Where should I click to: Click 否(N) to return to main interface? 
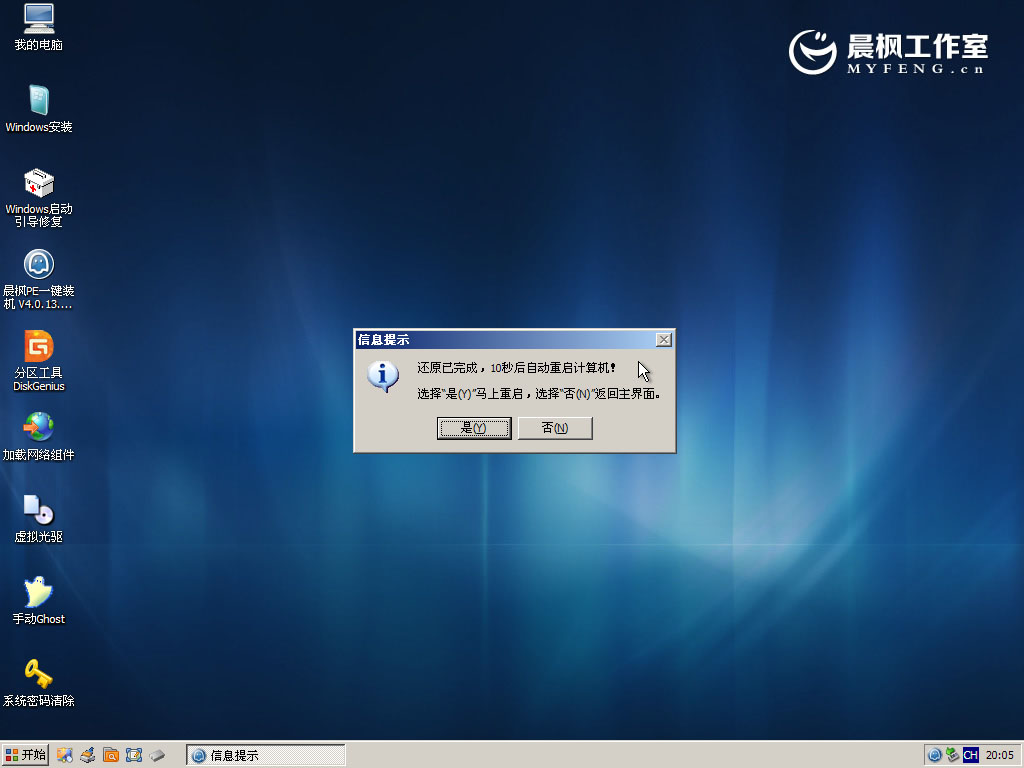pos(555,428)
